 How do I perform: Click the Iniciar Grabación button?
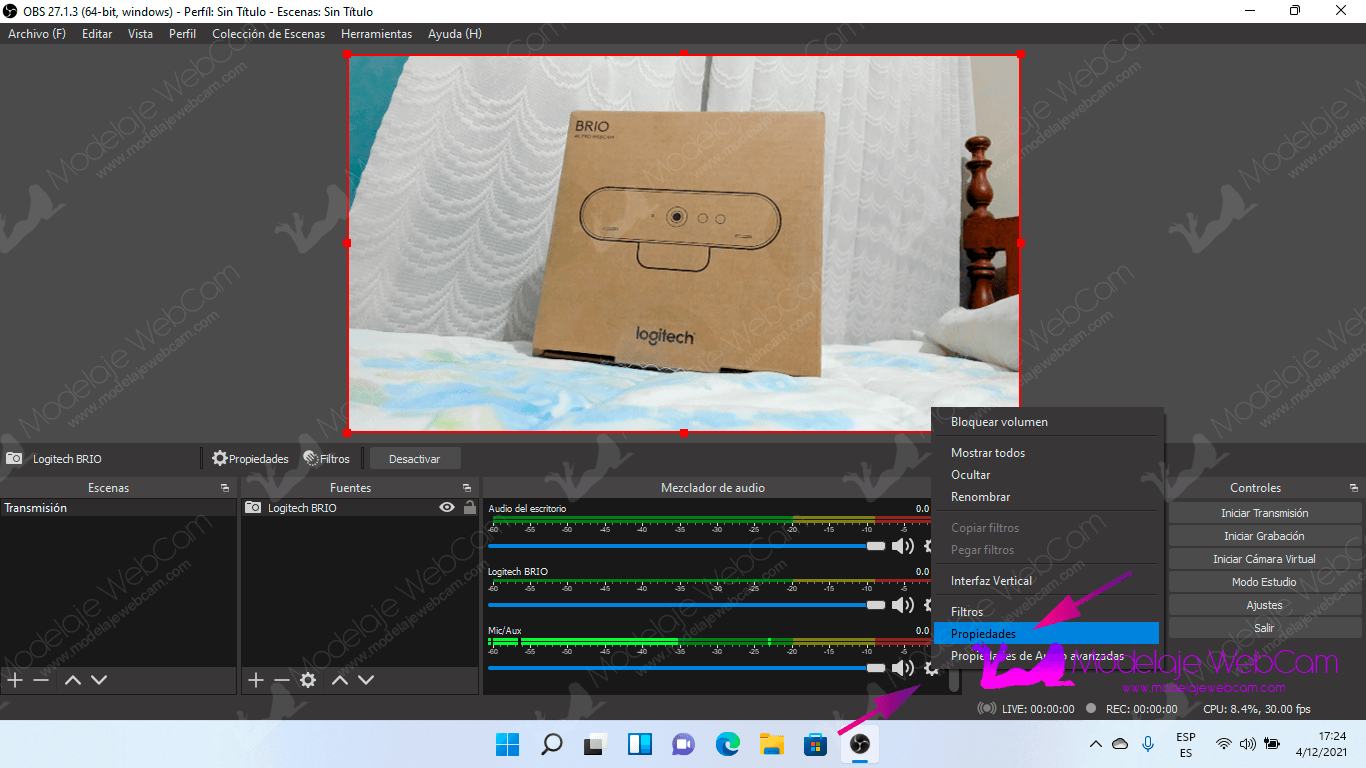(x=1264, y=536)
